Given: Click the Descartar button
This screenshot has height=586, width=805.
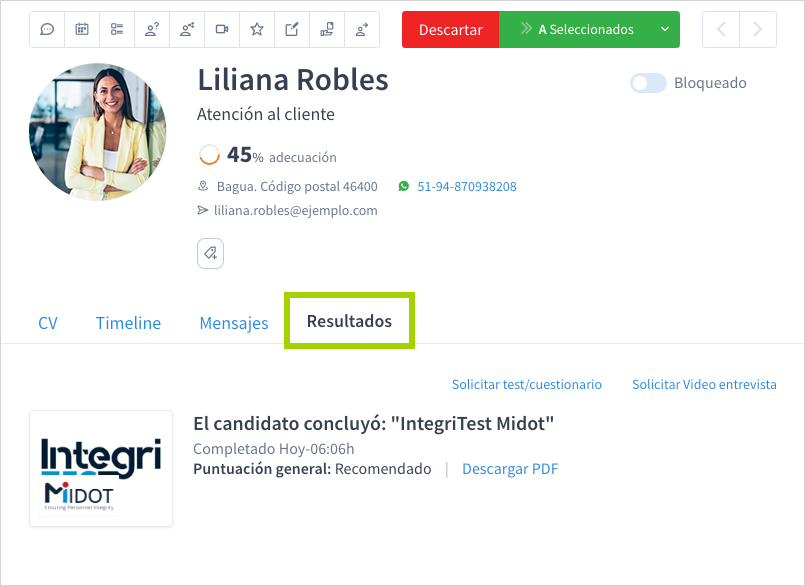Looking at the screenshot, I should click(450, 29).
